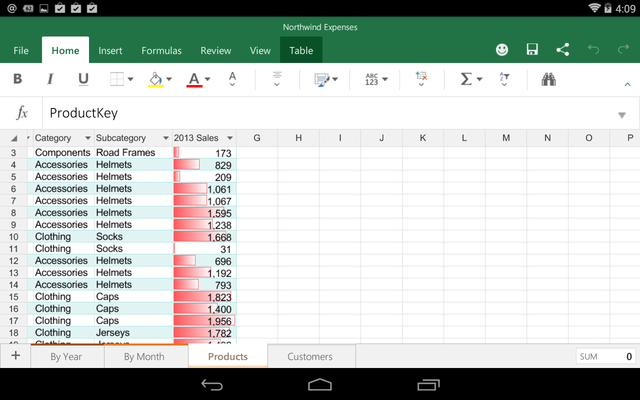The height and width of the screenshot is (400, 640).
Task: Select all cells with the corner triangle
Action: pyautogui.click(x=14, y=138)
